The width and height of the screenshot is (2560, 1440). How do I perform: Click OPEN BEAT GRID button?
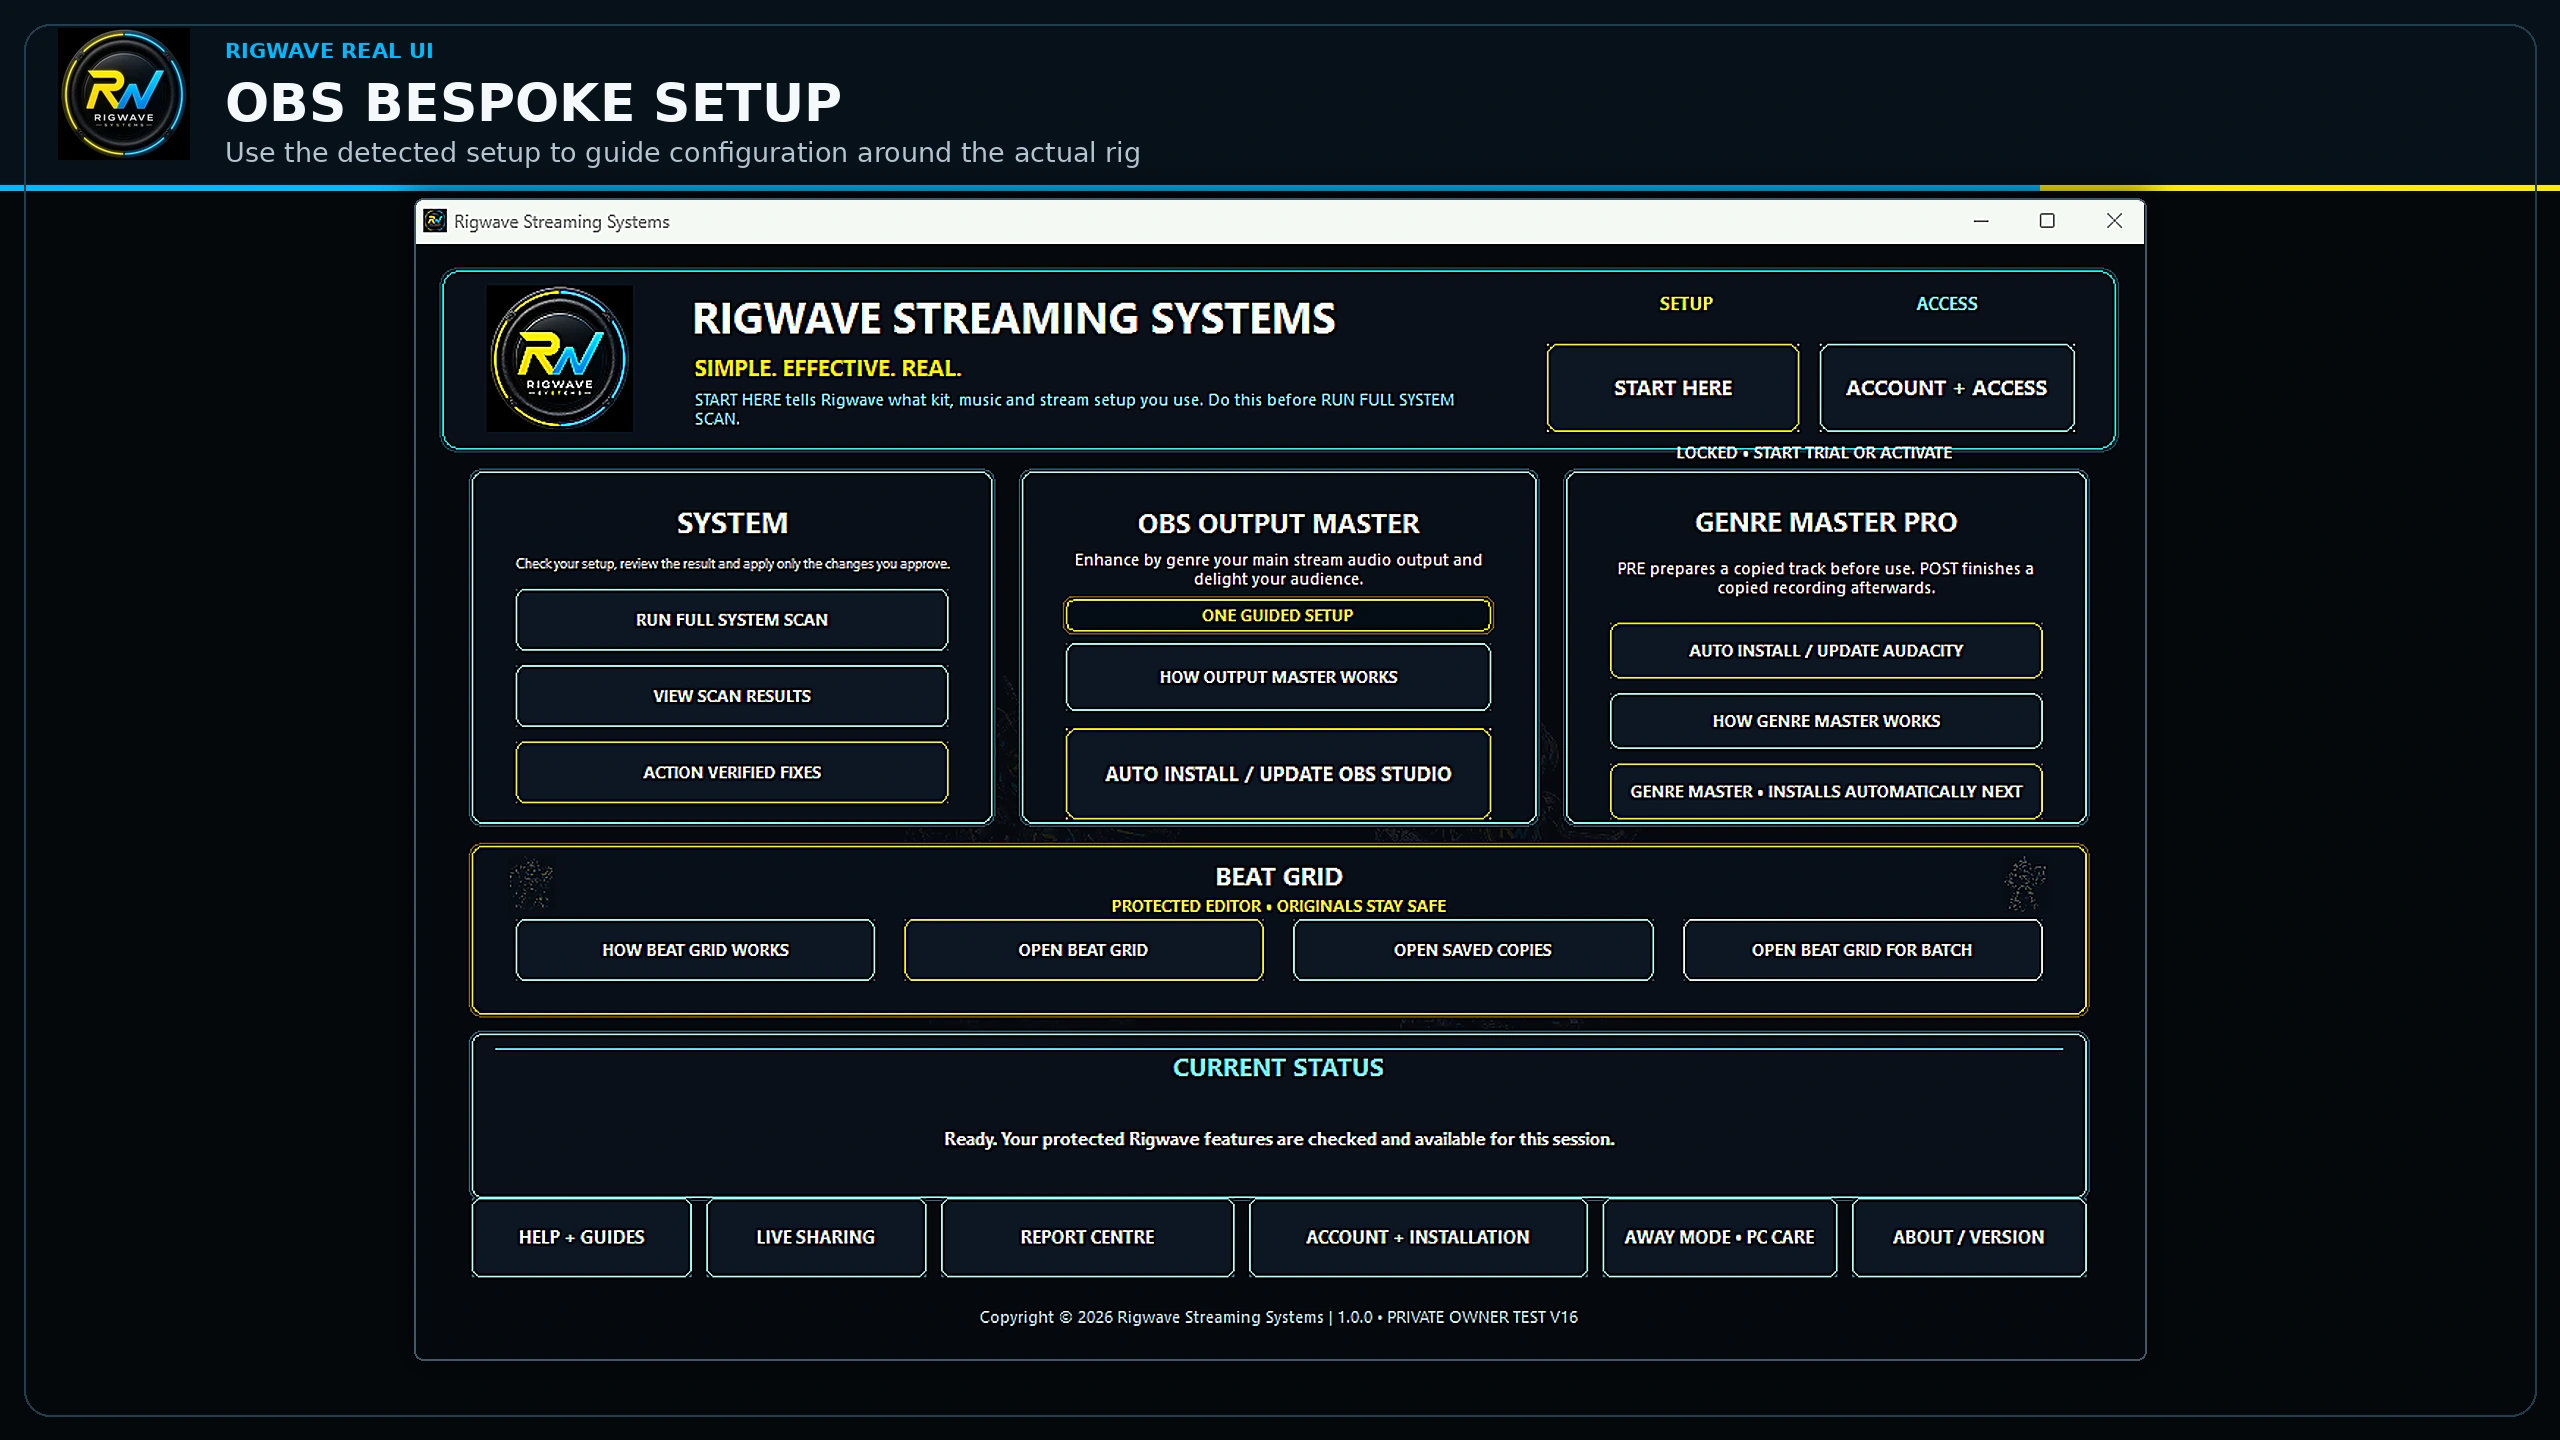coord(1083,950)
